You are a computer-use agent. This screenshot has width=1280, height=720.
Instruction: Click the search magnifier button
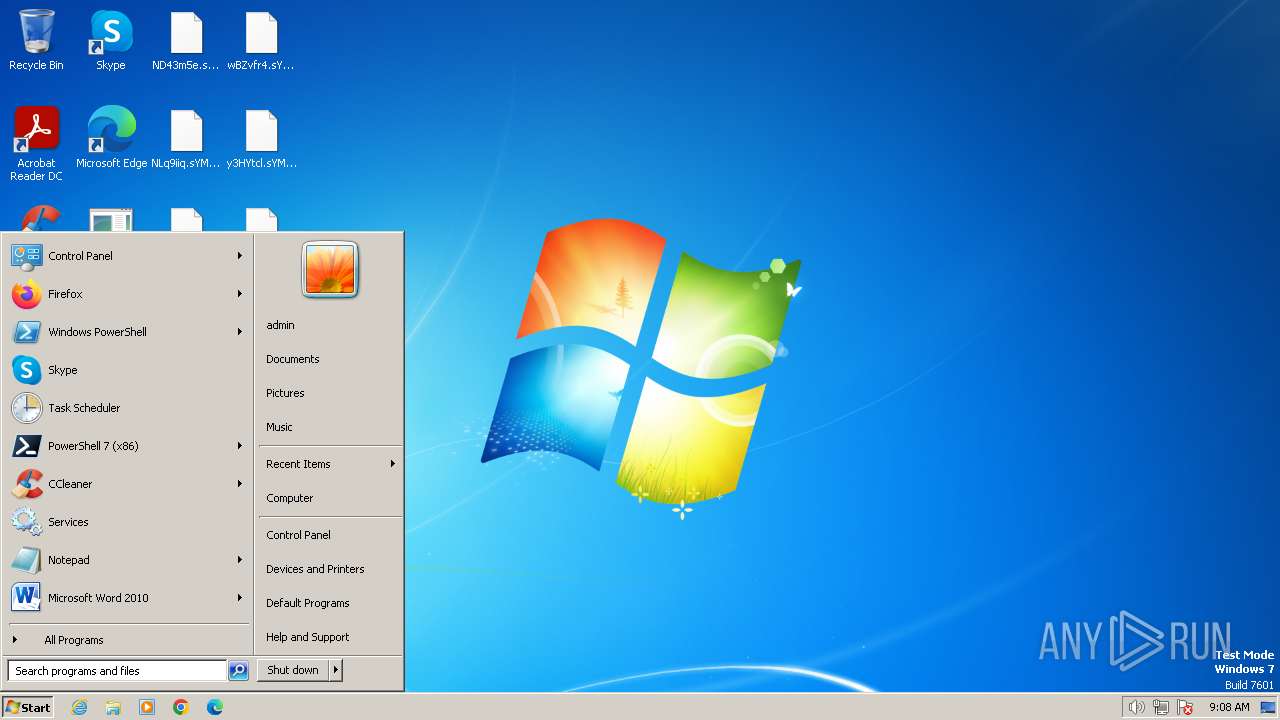point(238,671)
